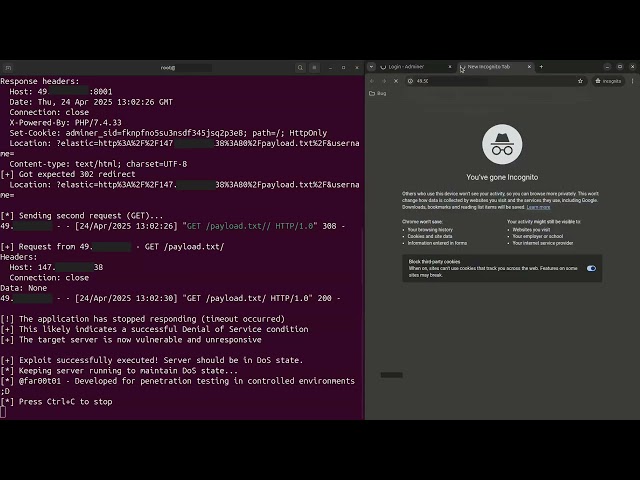The width and height of the screenshot is (640, 480).
Task: Click the browser forward arrow
Action: 384,81
